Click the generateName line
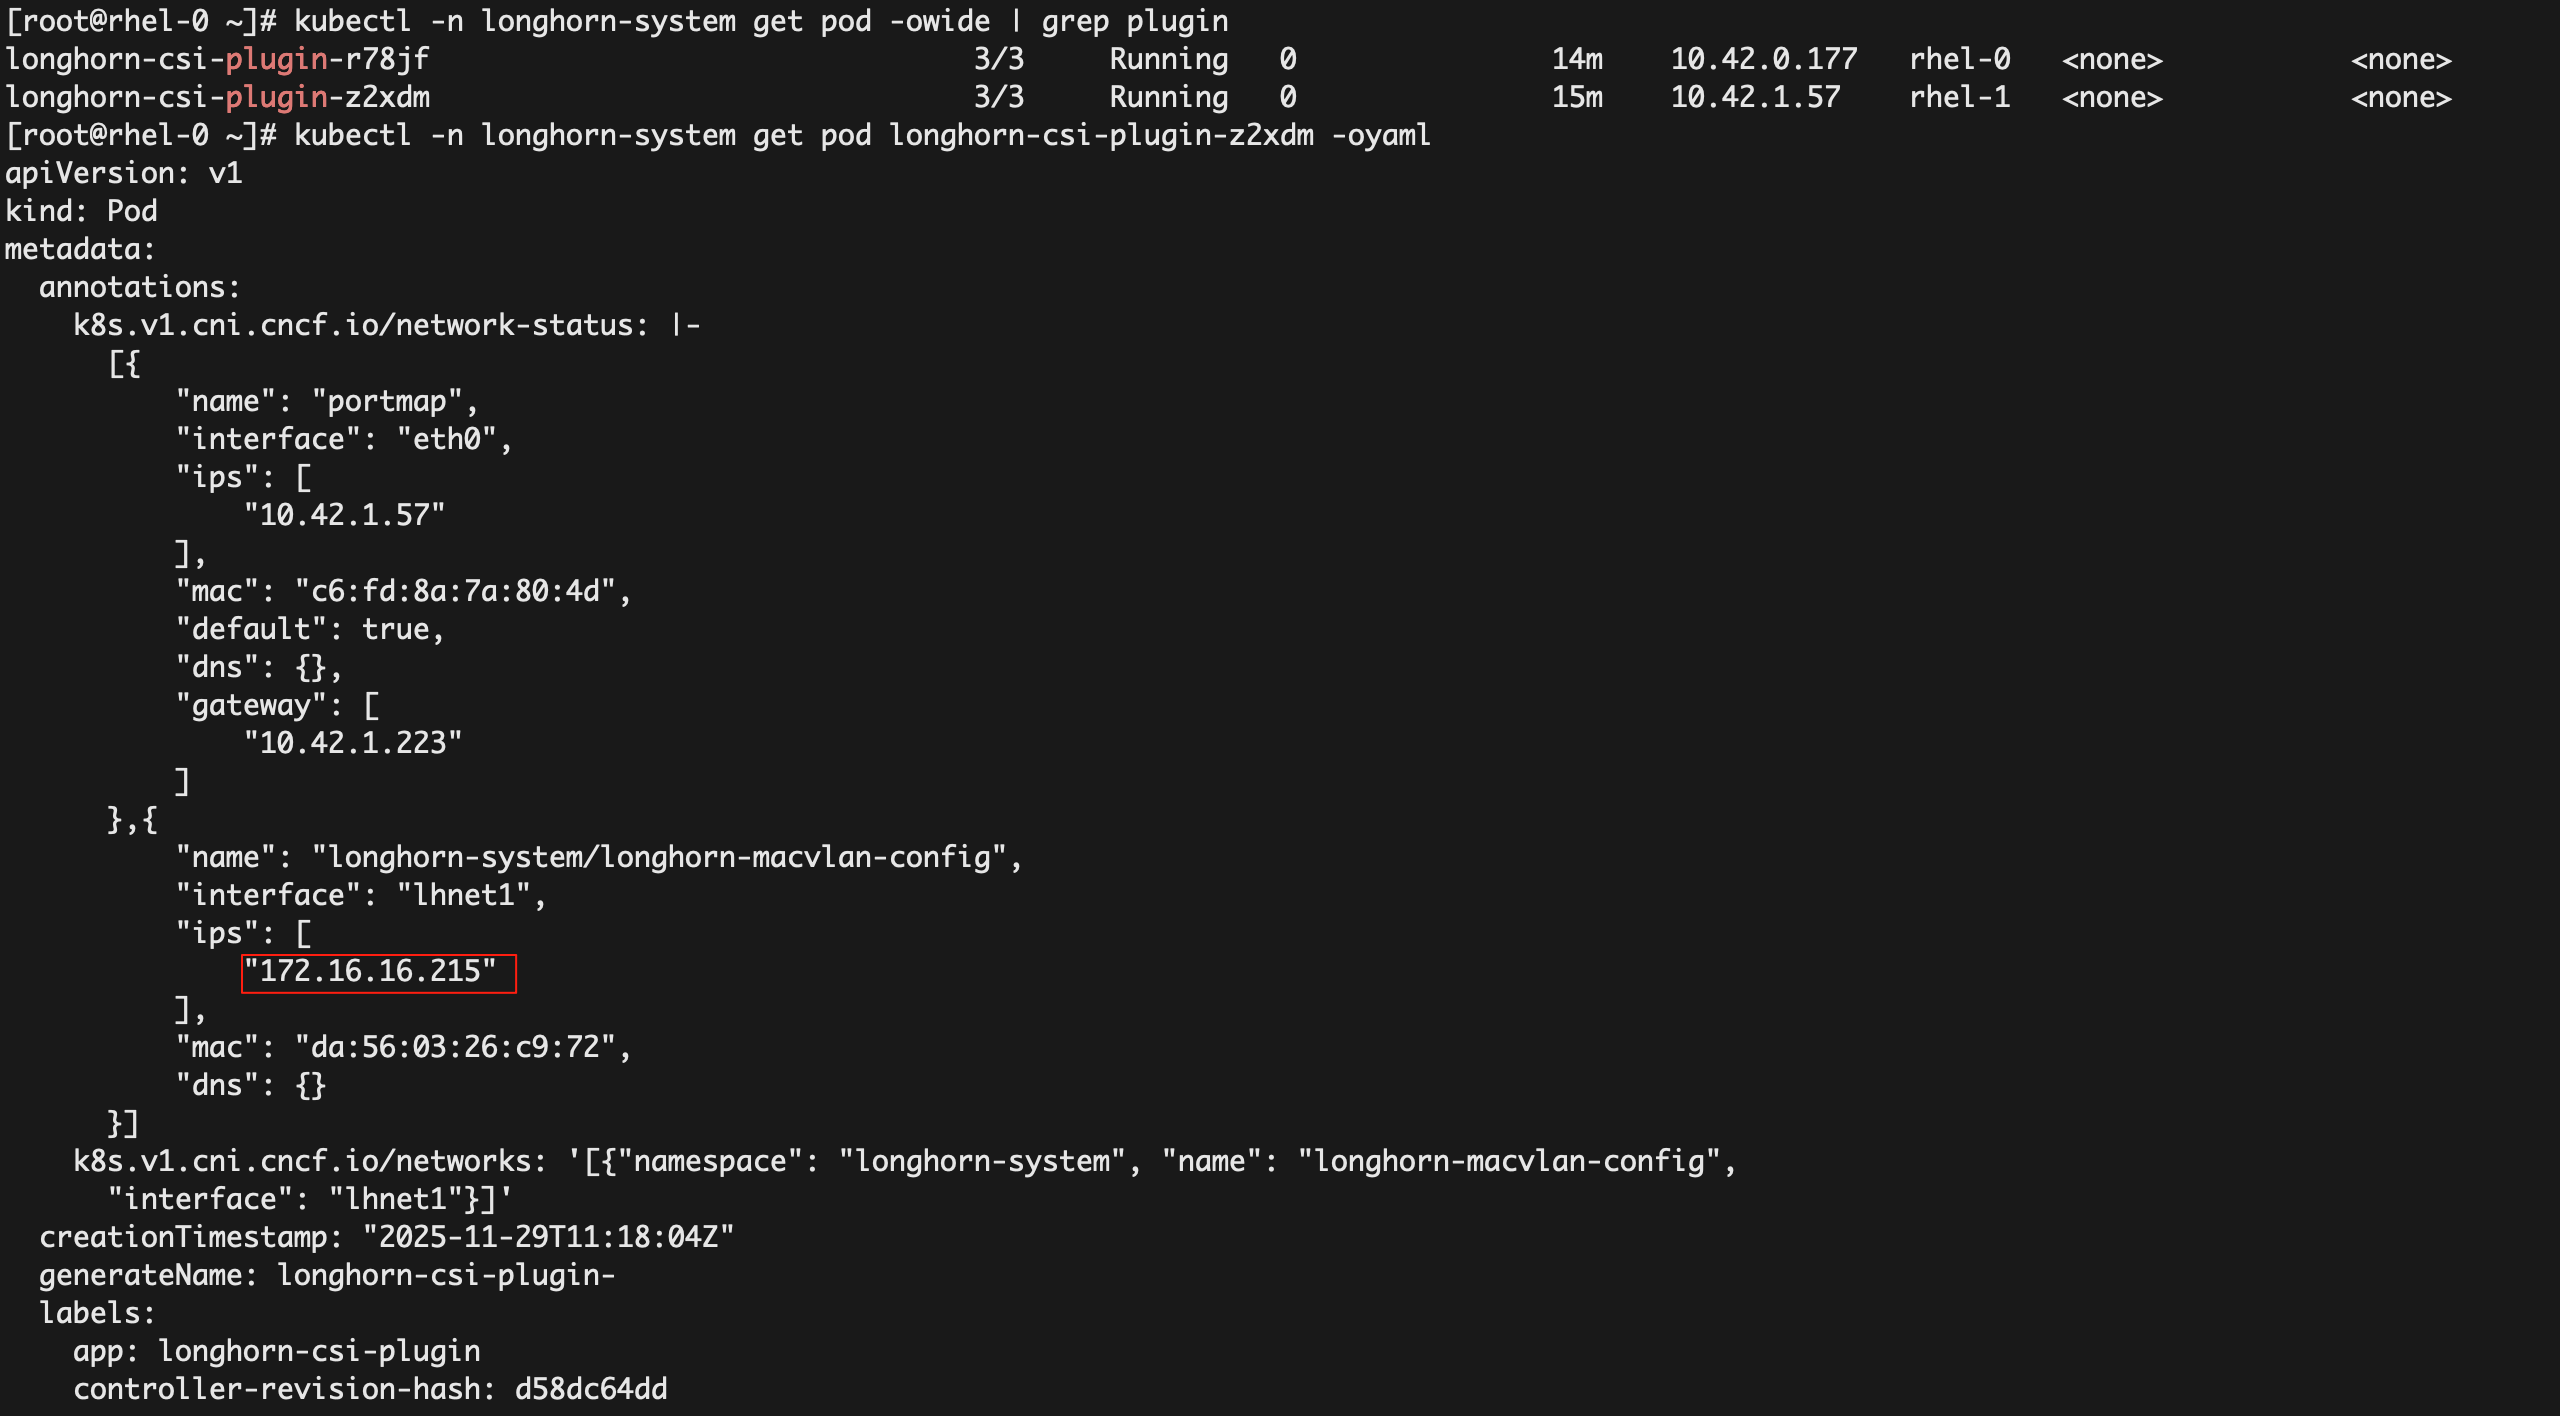 pos(326,1275)
